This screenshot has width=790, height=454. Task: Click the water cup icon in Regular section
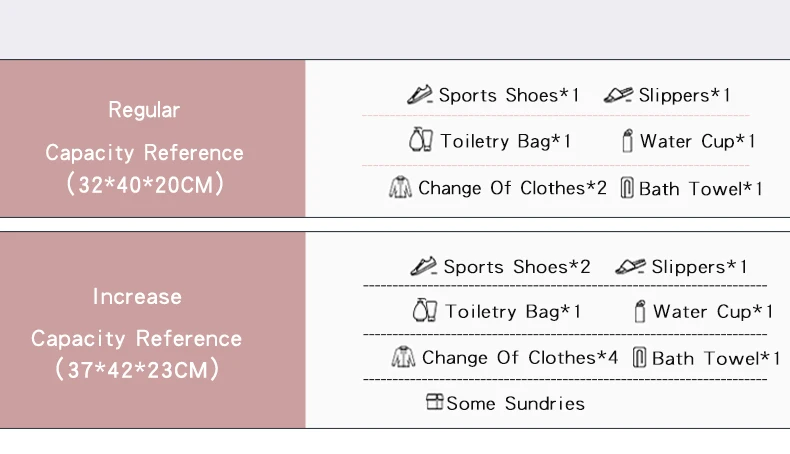point(627,141)
